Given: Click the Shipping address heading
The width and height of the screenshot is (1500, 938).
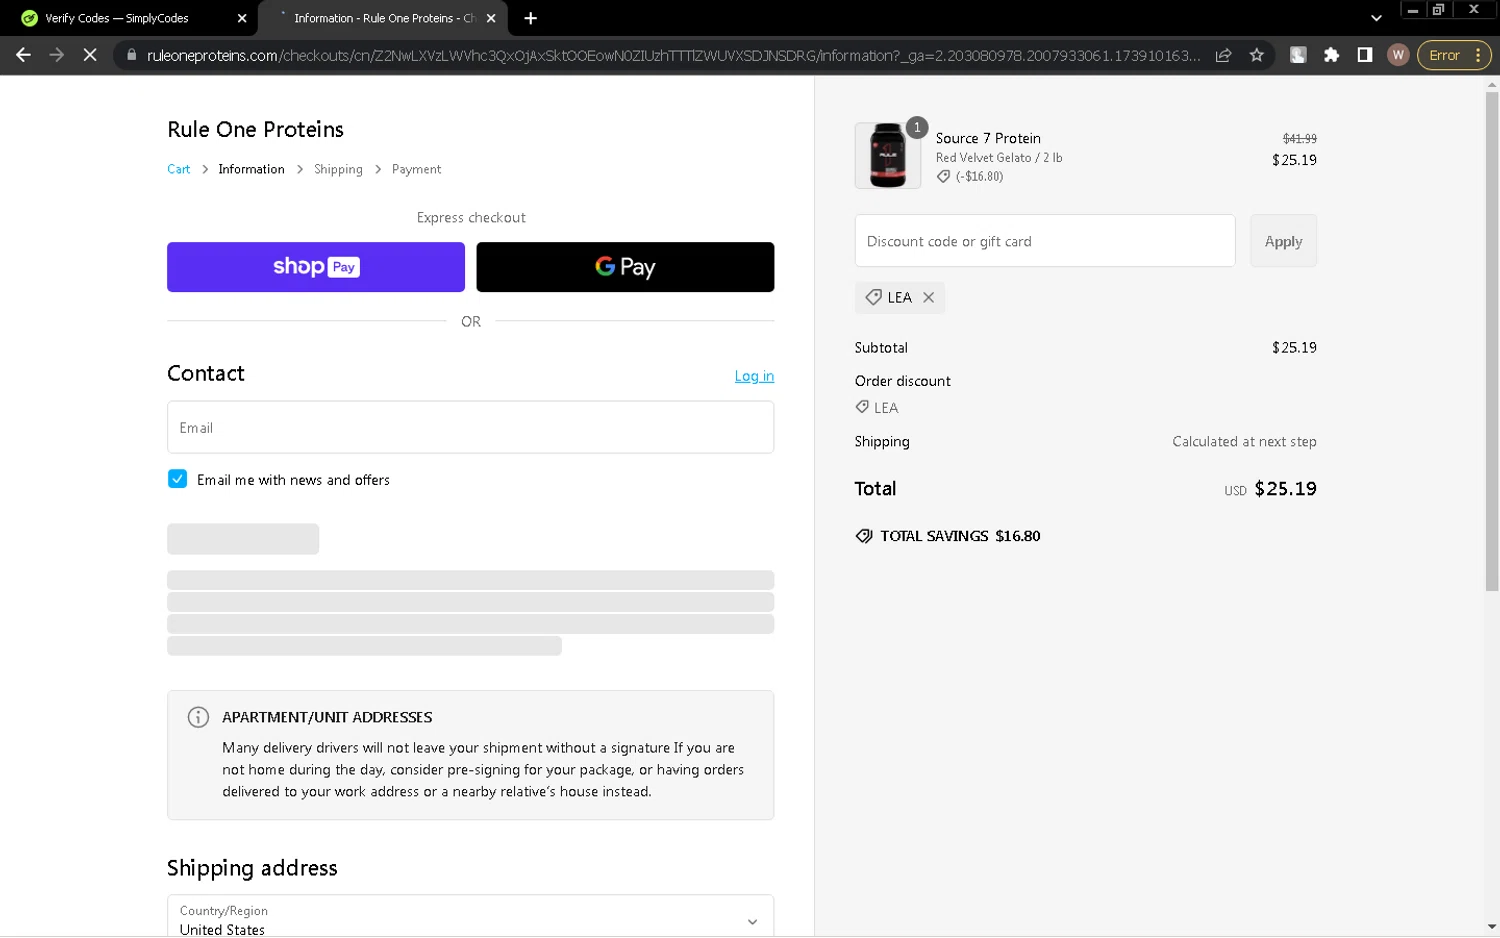Looking at the screenshot, I should [252, 868].
